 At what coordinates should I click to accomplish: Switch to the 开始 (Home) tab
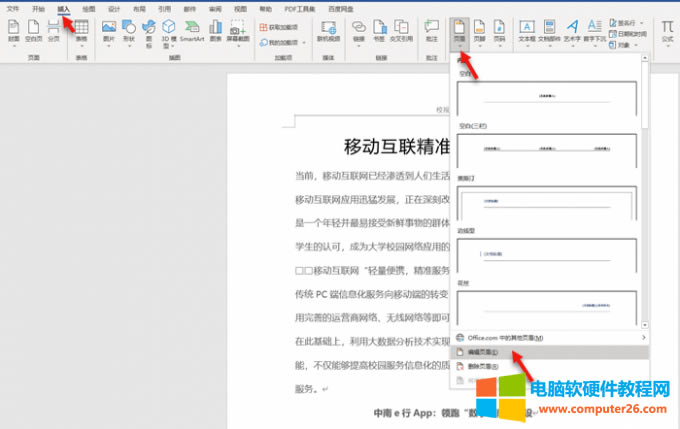(38, 8)
